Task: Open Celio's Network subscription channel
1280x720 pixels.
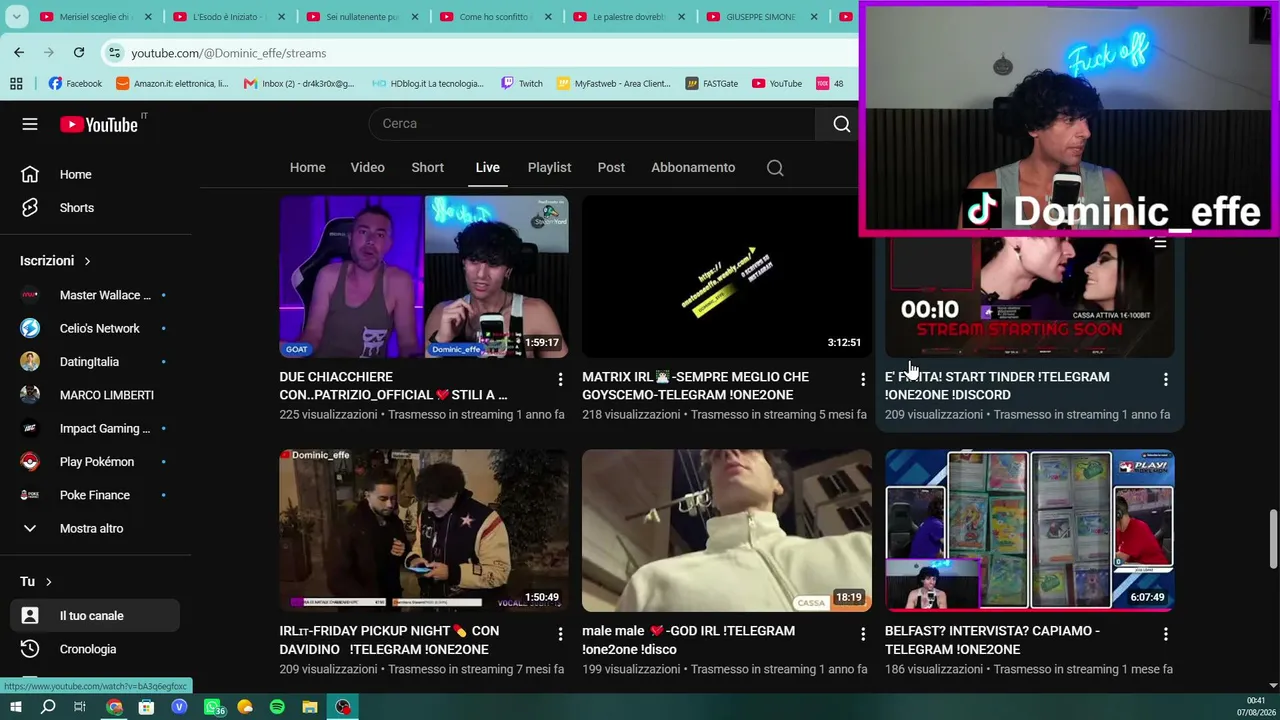Action: coord(95,329)
